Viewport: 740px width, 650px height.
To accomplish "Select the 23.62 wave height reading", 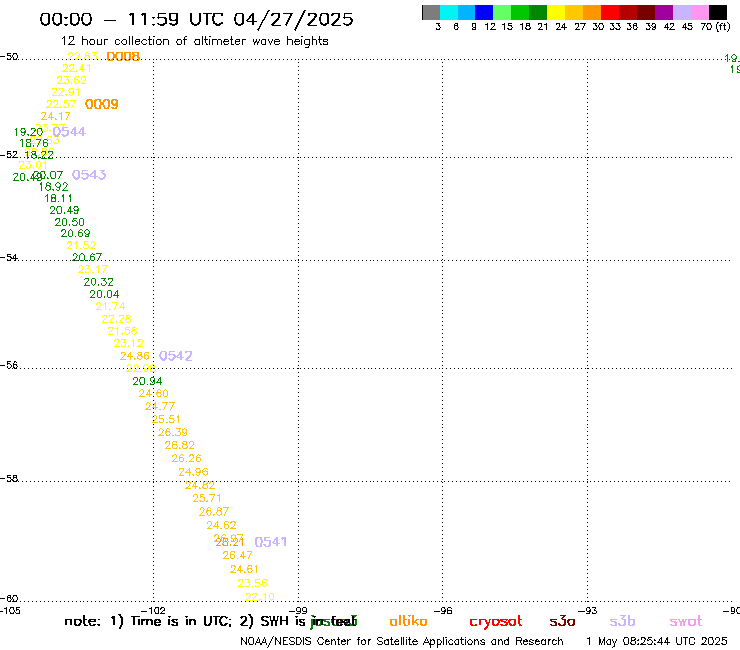I will (x=72, y=80).
